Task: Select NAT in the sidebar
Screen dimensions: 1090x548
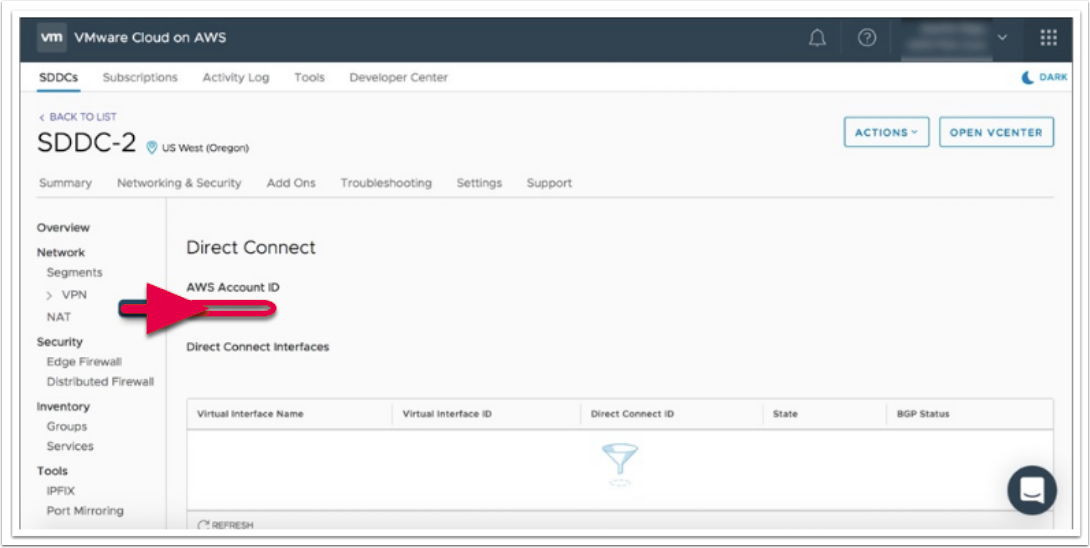Action: (x=58, y=316)
